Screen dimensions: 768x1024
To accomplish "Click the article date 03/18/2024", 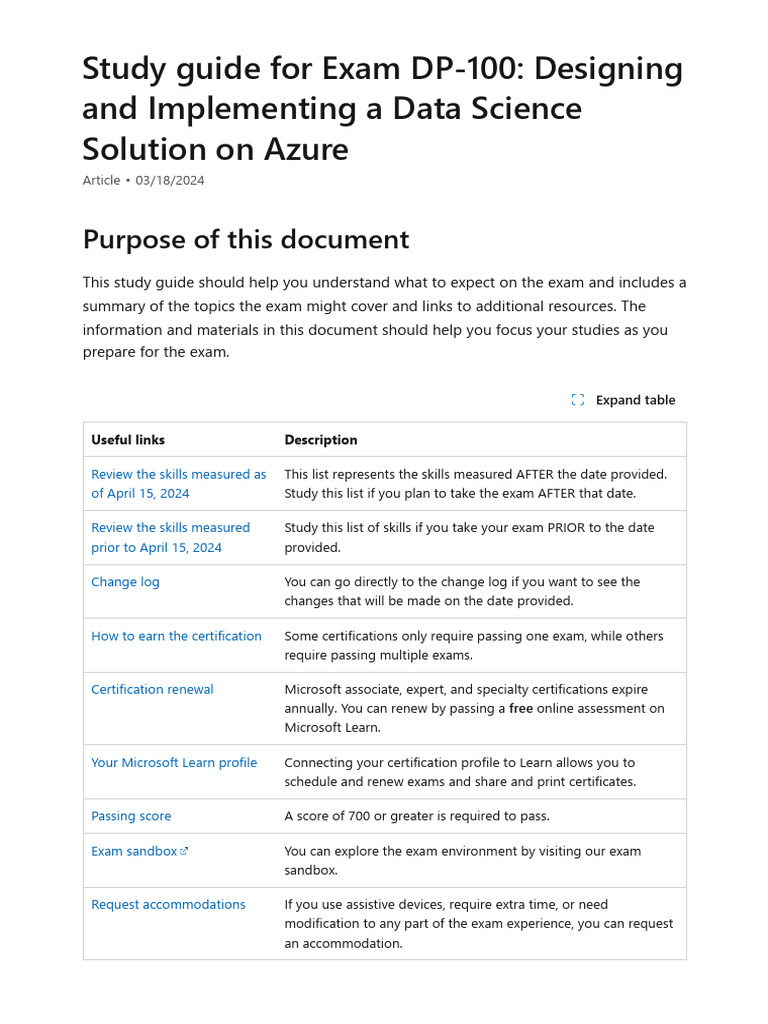I will (170, 180).
